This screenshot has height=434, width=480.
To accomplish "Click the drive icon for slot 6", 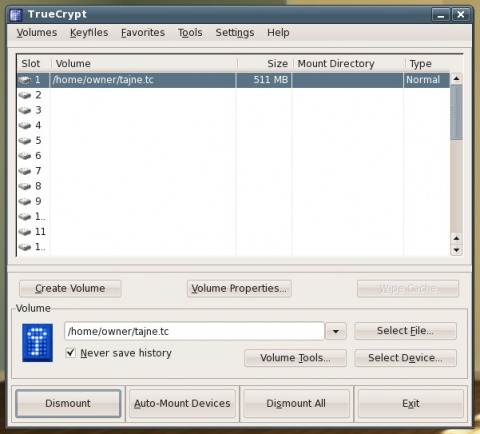I will [25, 156].
